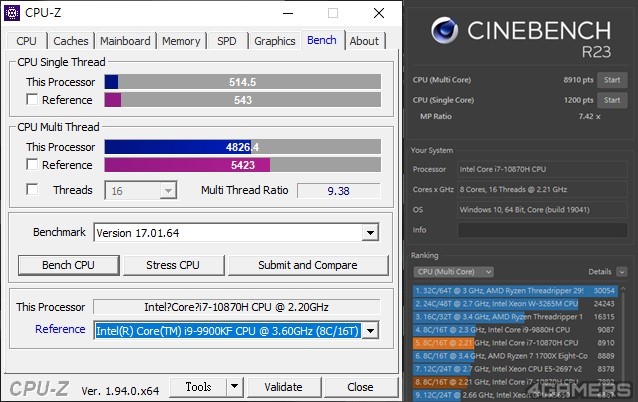638x402 pixels.
Task: Click the 8910 pts multi core score
Action: tap(578, 80)
